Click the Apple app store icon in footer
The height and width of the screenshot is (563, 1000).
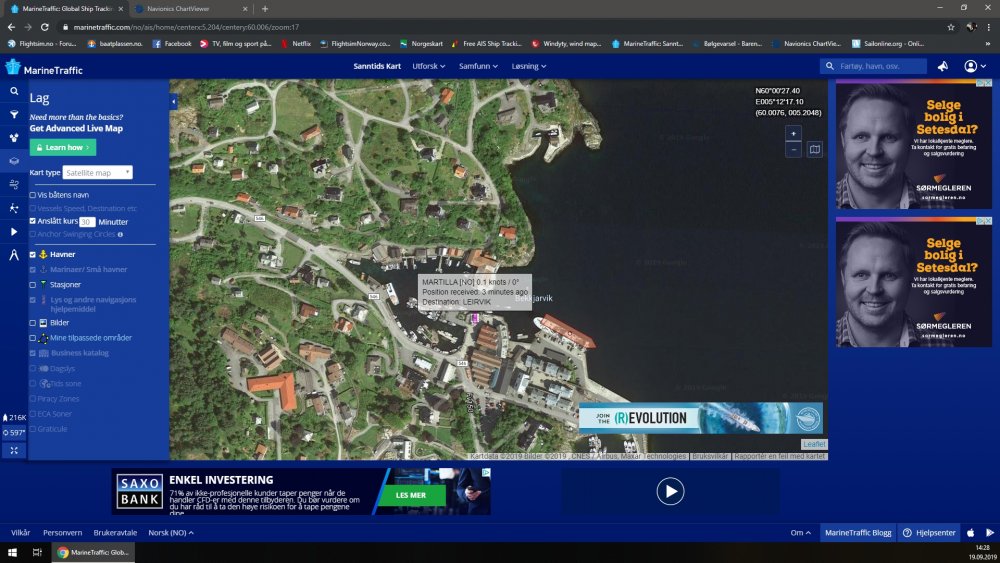[x=971, y=532]
